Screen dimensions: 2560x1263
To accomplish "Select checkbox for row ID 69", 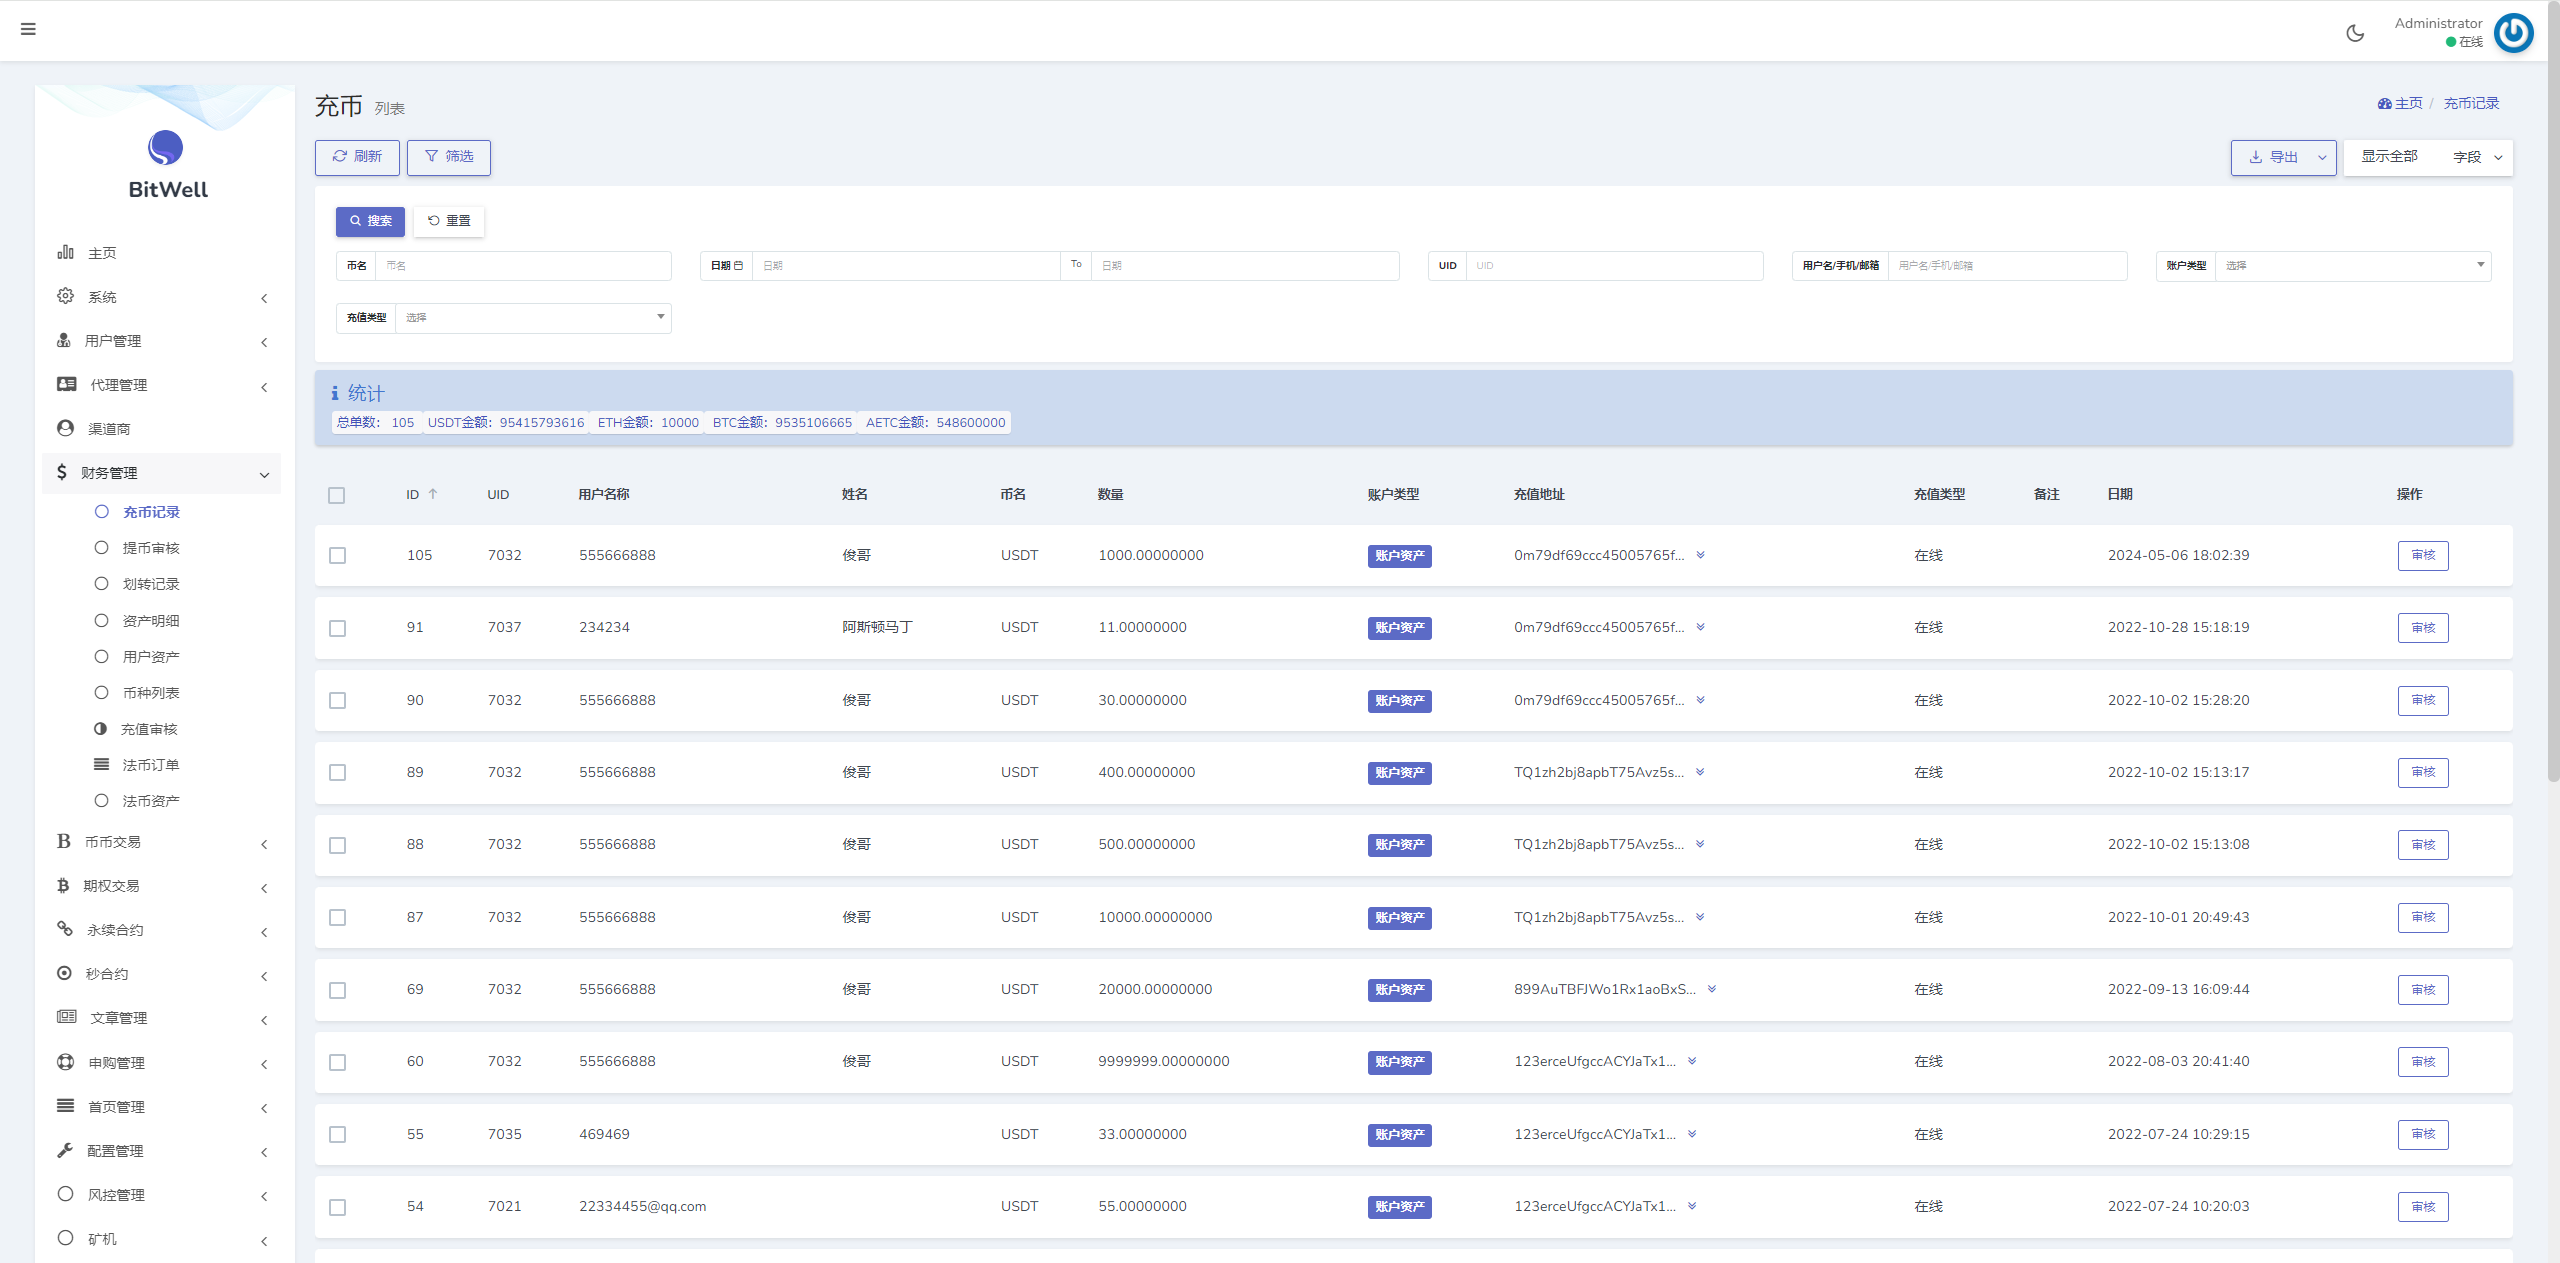I will (338, 990).
